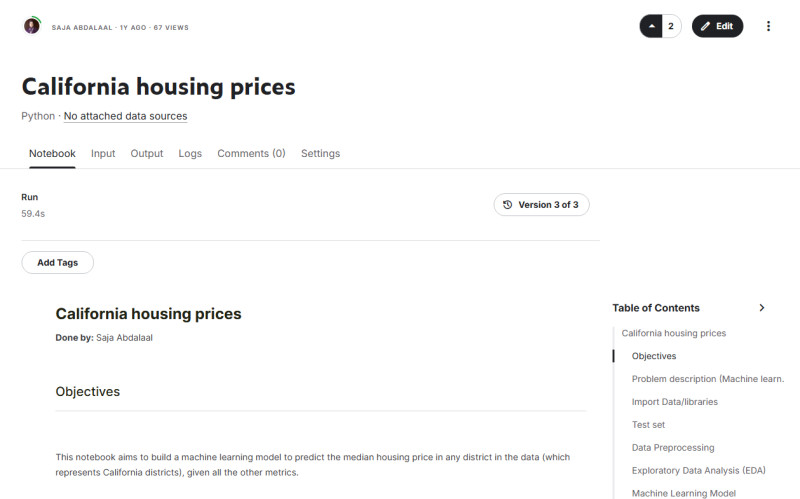View the Comments (0) tab

coord(251,154)
